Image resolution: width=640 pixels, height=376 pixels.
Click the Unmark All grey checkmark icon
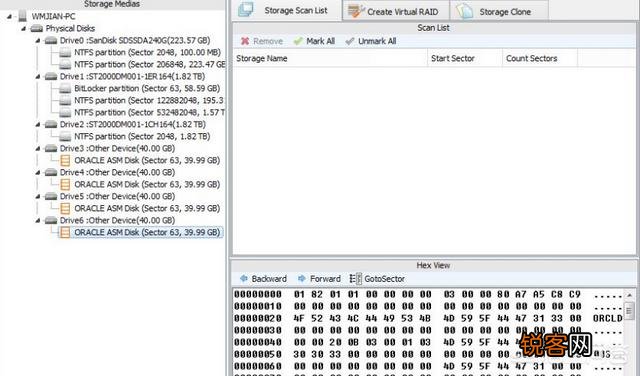350,41
